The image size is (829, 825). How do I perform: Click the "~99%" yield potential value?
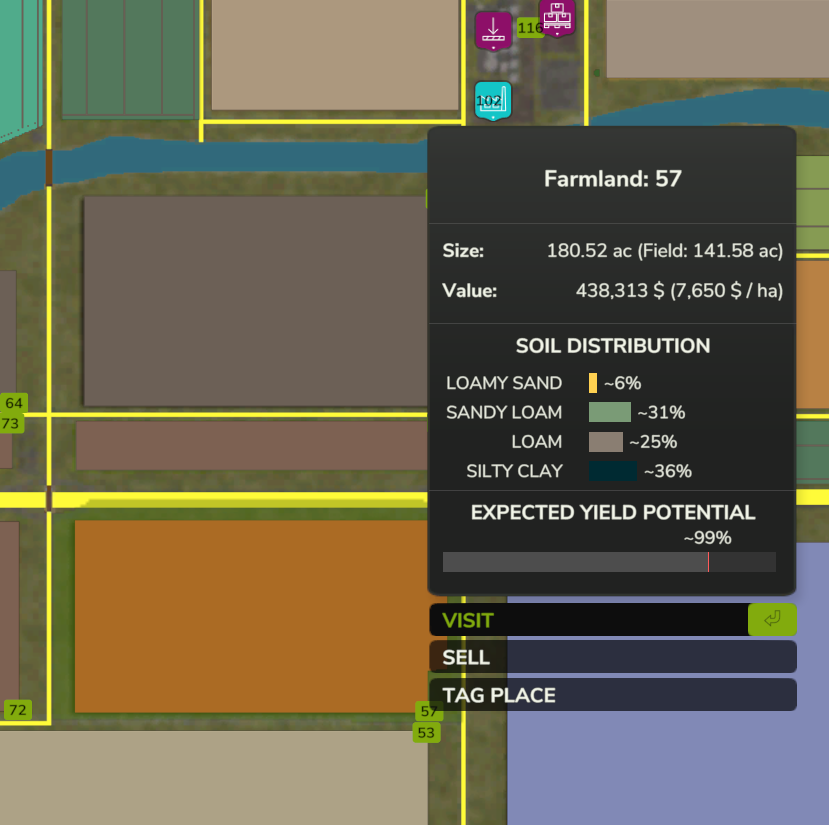pyautogui.click(x=707, y=538)
